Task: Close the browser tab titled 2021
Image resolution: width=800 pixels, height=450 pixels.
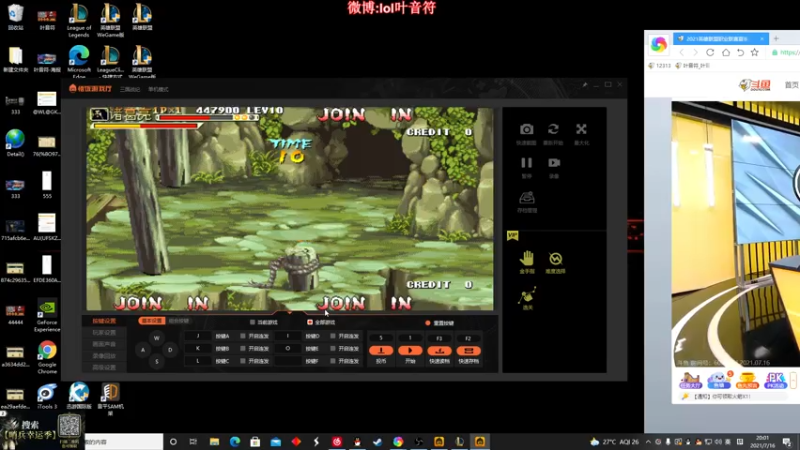Action: [x=762, y=39]
